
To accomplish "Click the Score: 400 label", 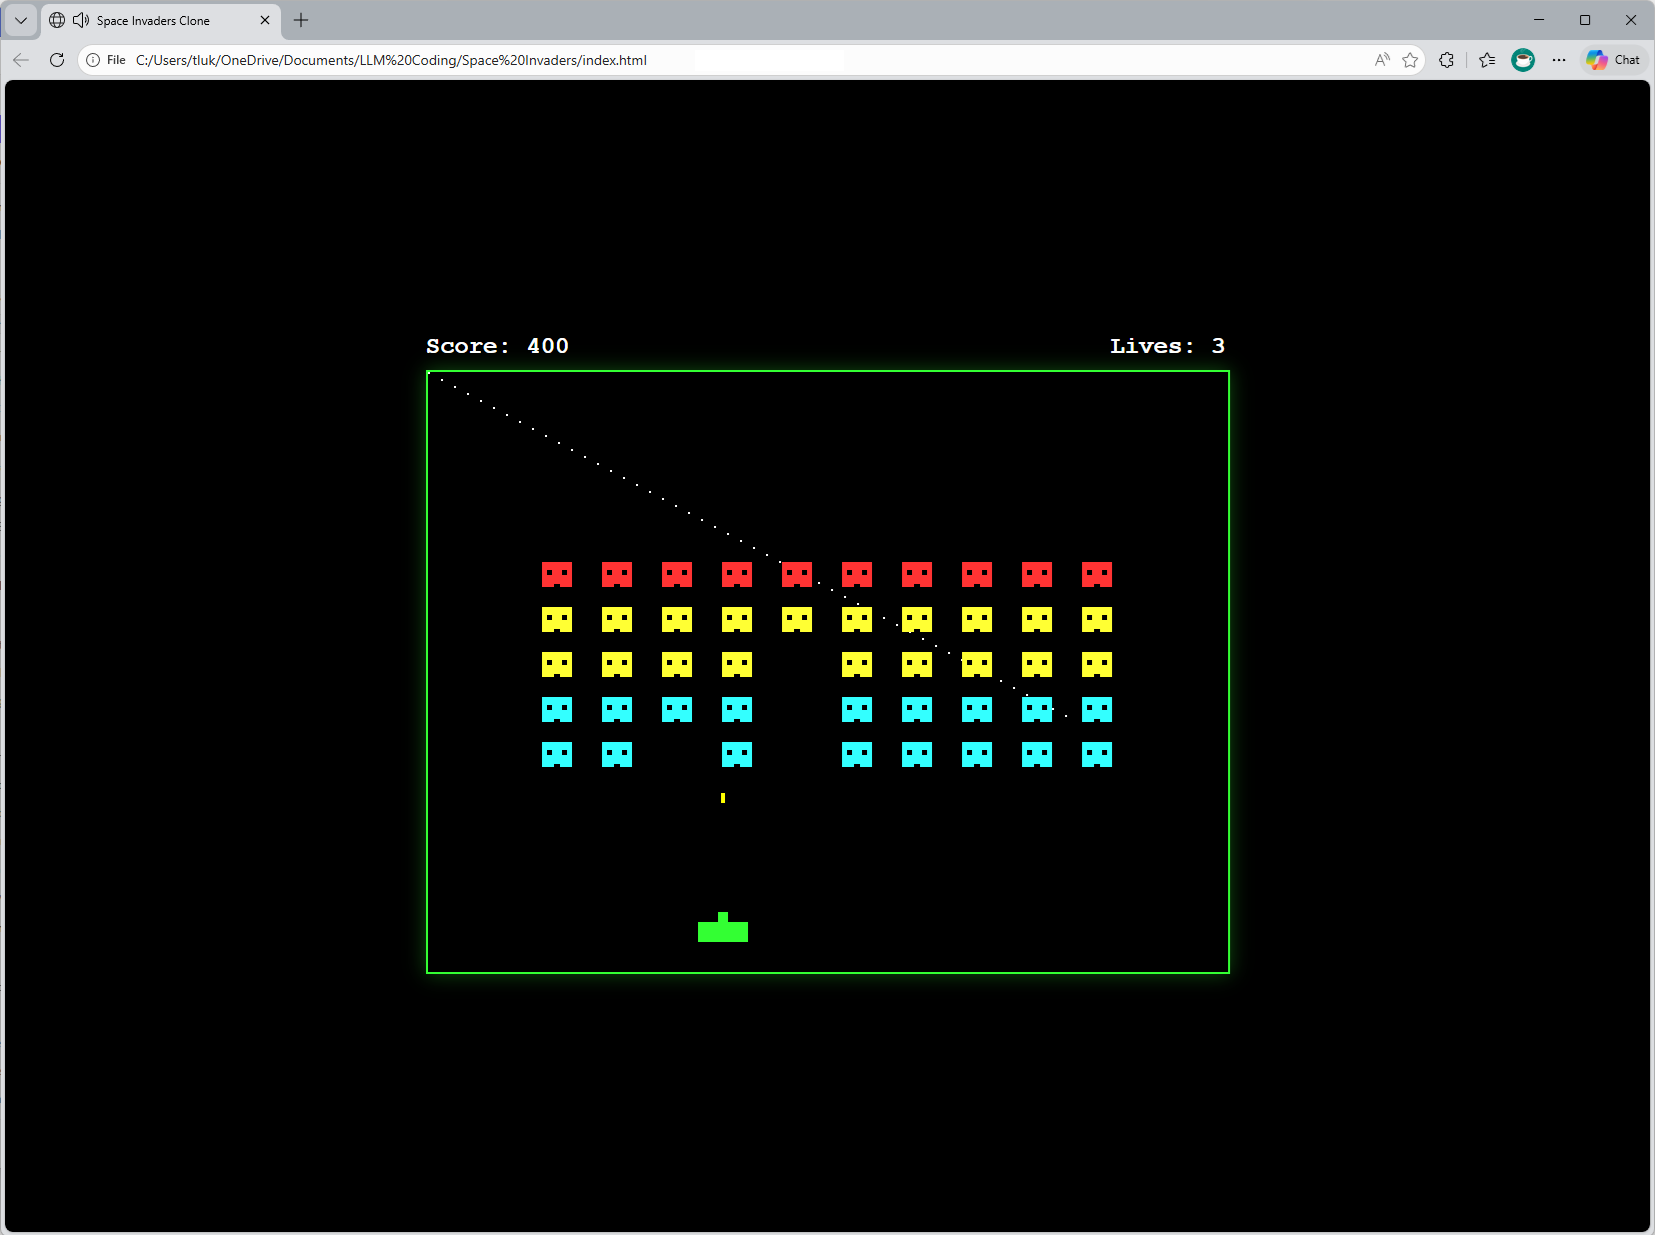I will [x=497, y=346].
